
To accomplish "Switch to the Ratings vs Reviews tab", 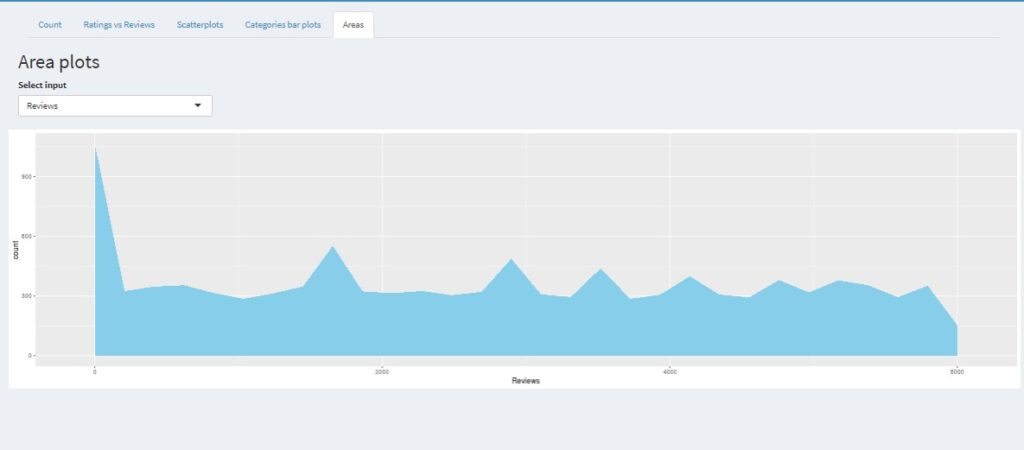I will [119, 24].
